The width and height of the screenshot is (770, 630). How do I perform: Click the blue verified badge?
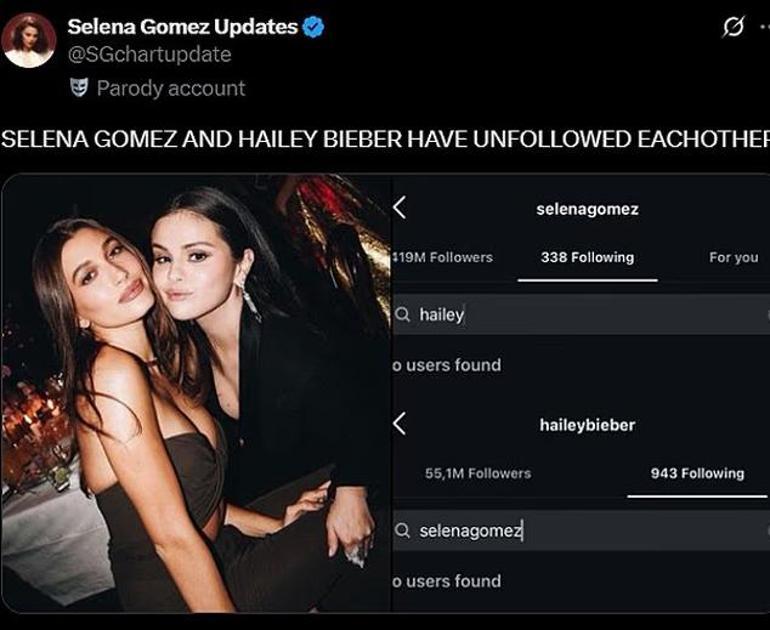click(313, 27)
